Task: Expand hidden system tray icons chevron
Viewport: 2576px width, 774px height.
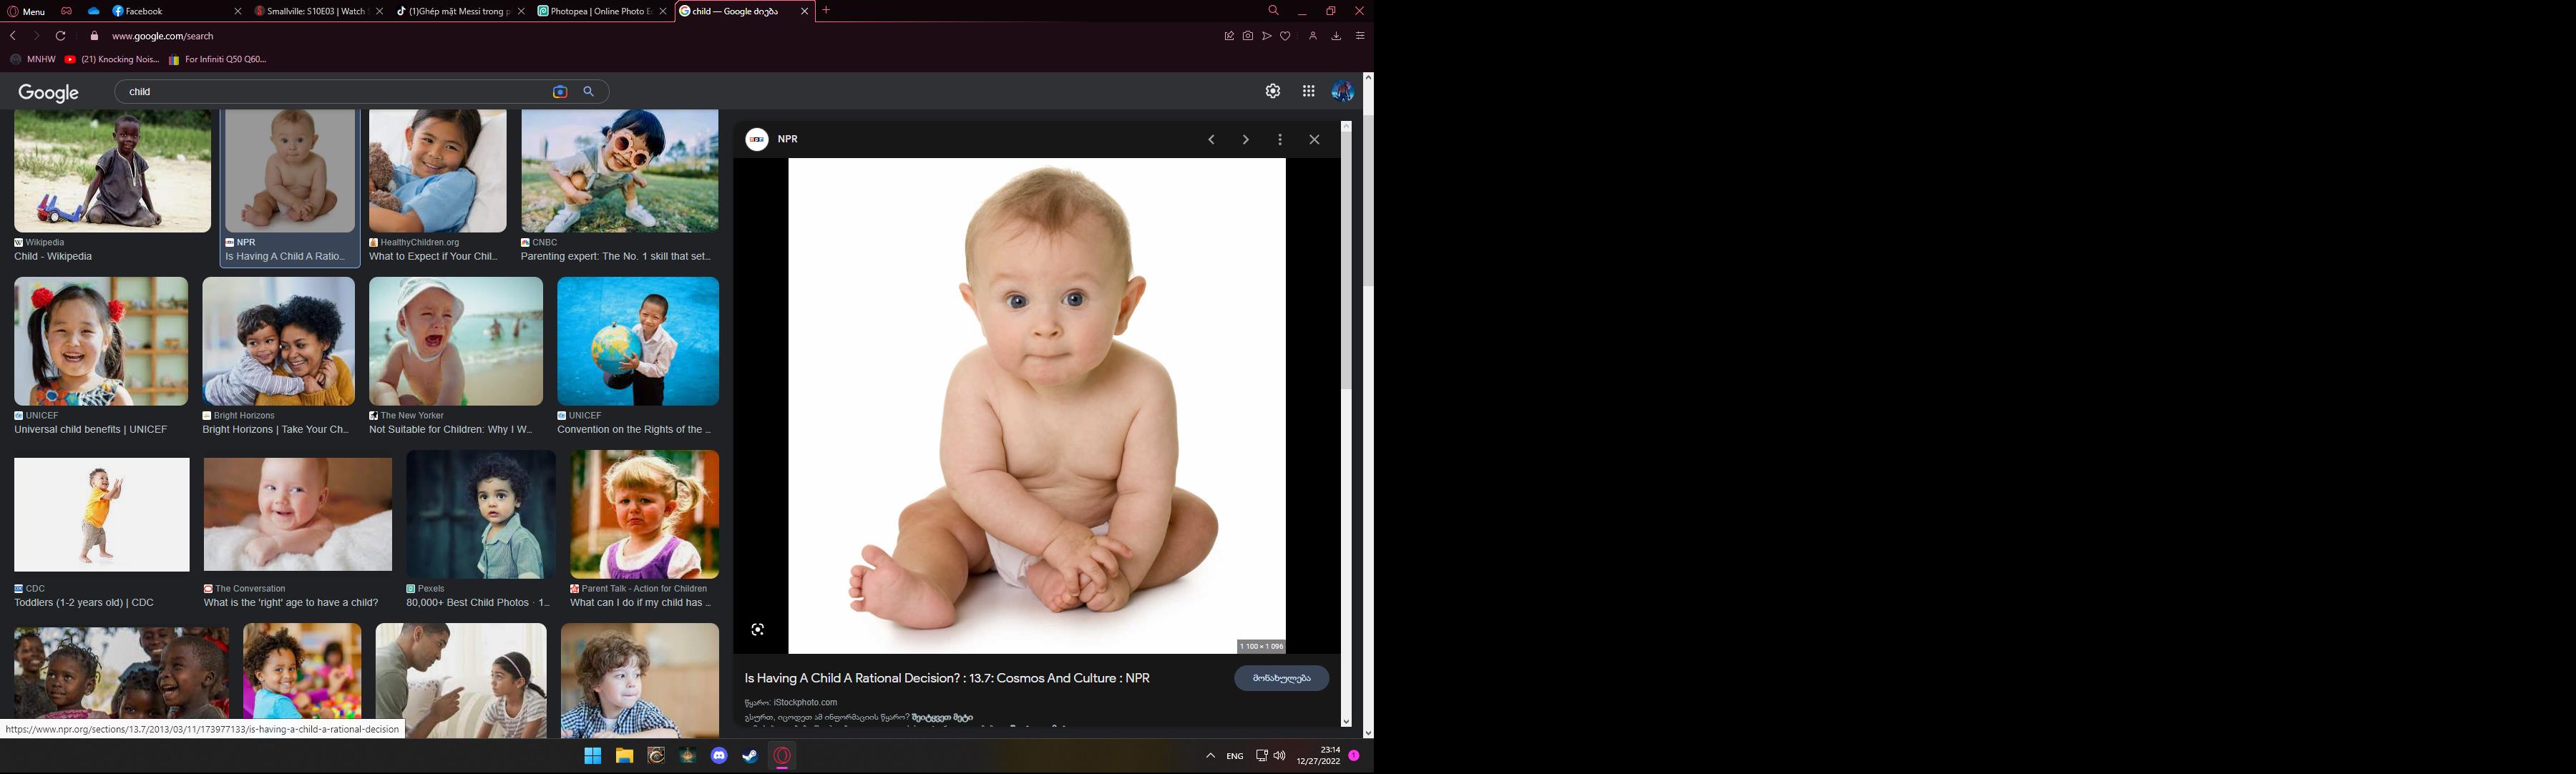Action: point(1210,756)
